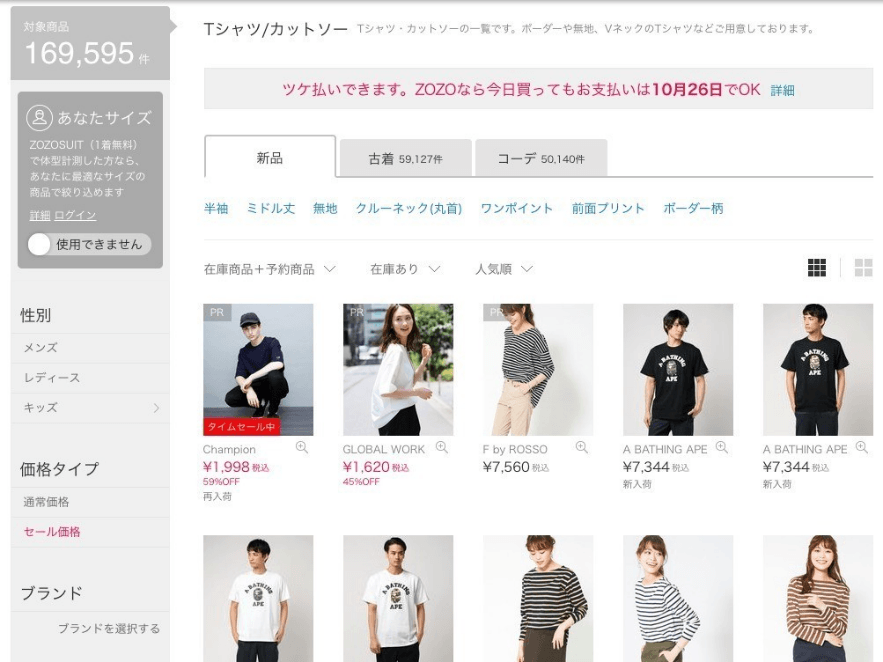The width and height of the screenshot is (883, 662).
Task: Switch to small grid view icon
Action: [x=817, y=268]
